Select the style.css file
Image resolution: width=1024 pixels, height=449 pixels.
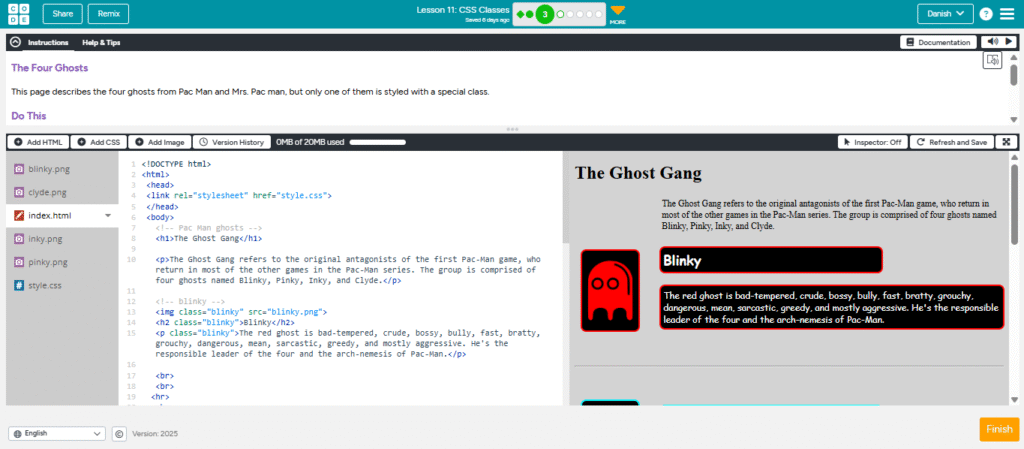45,285
